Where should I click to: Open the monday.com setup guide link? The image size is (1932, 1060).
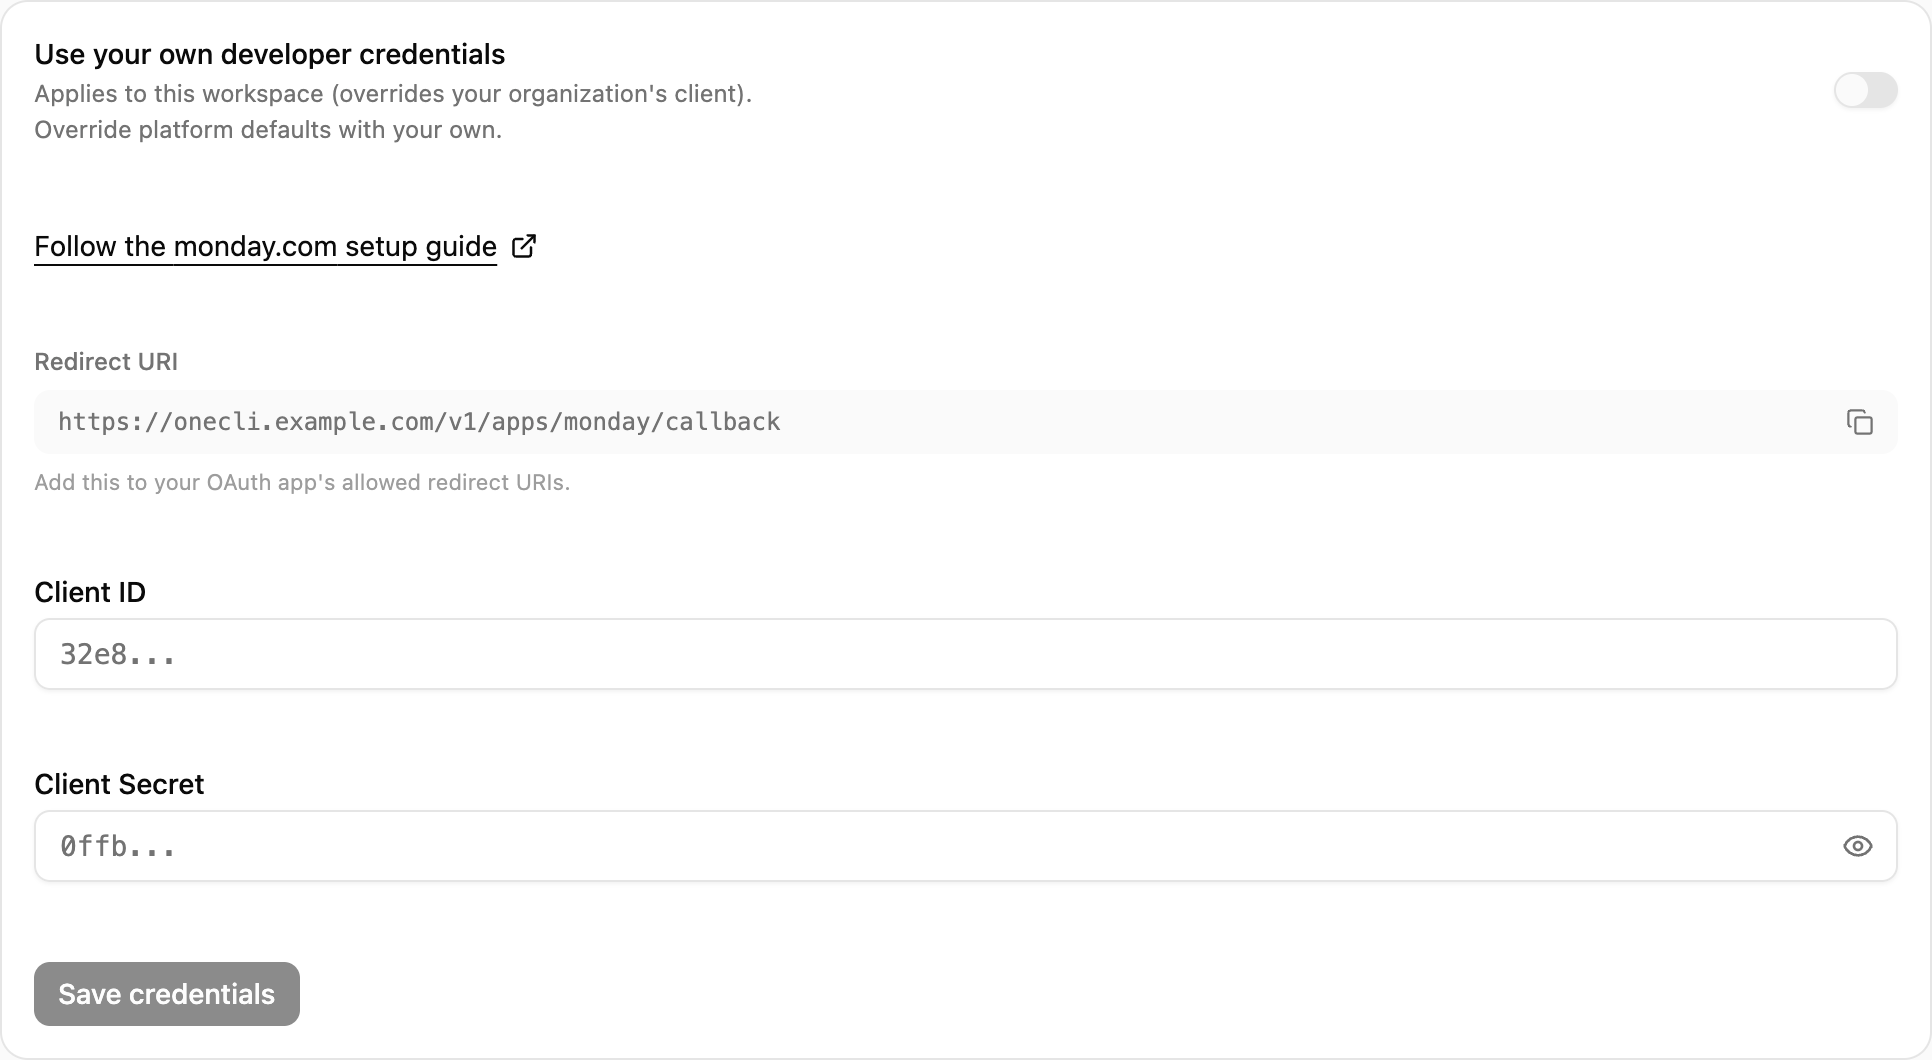tap(265, 246)
